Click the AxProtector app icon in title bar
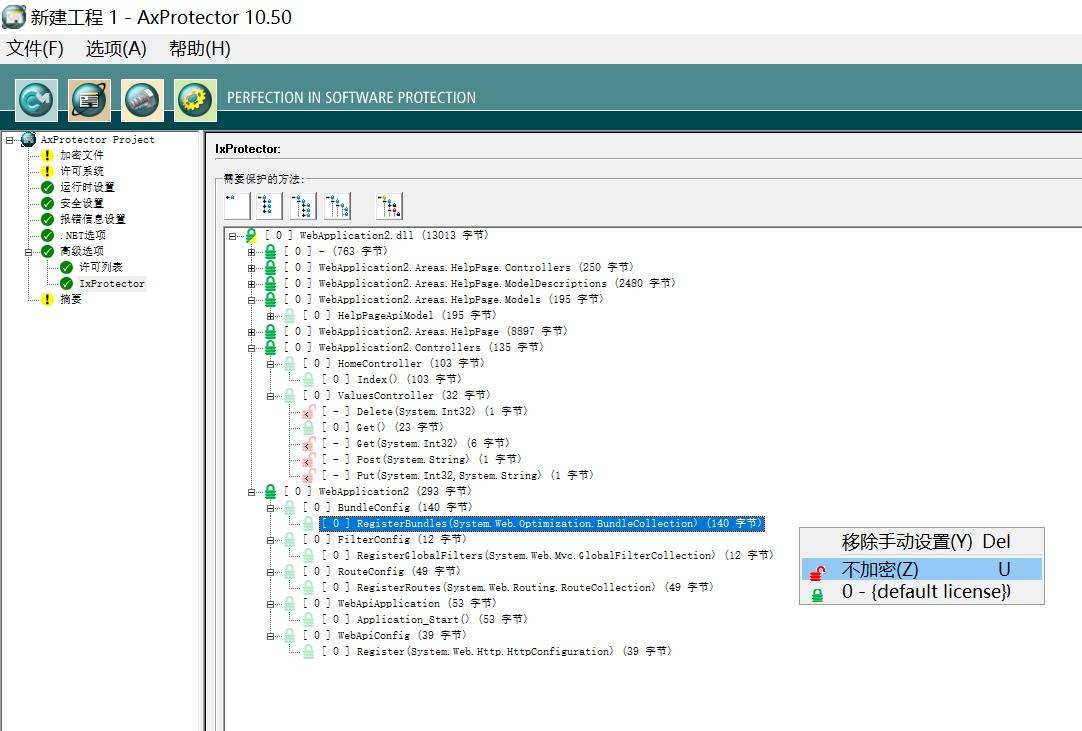Viewport: 1082px width, 731px height. coord(14,17)
